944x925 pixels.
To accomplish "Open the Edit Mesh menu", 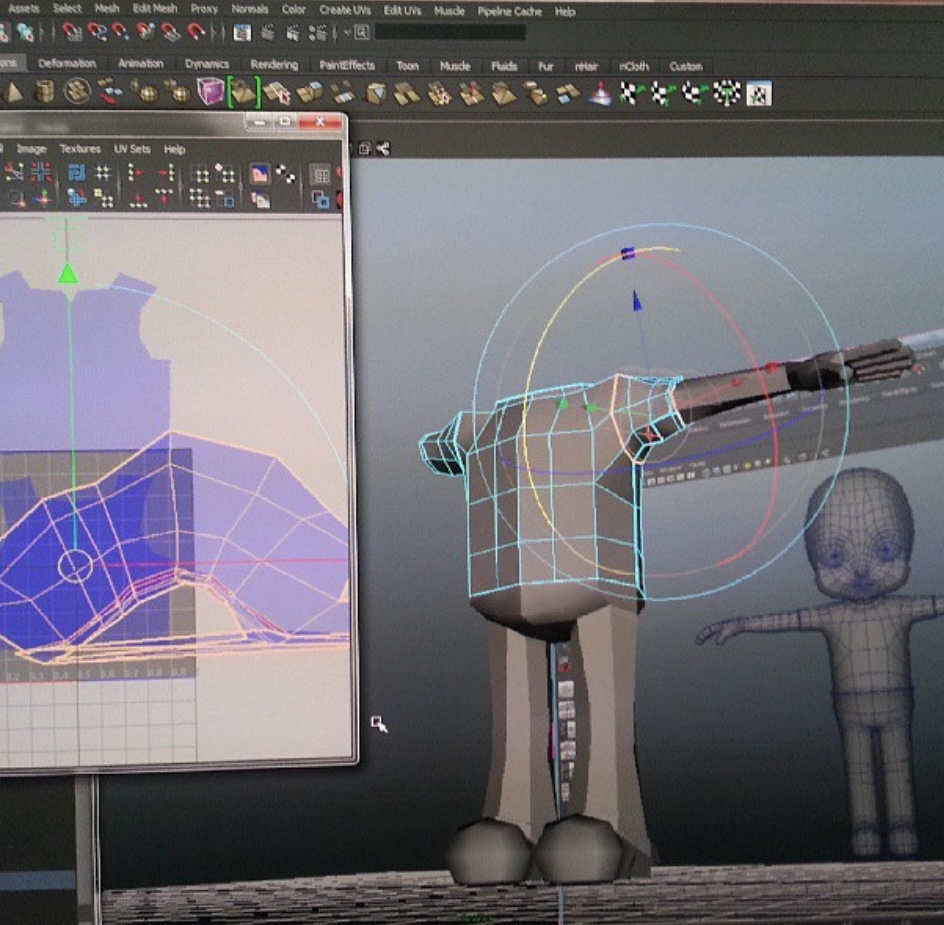I will (x=155, y=10).
